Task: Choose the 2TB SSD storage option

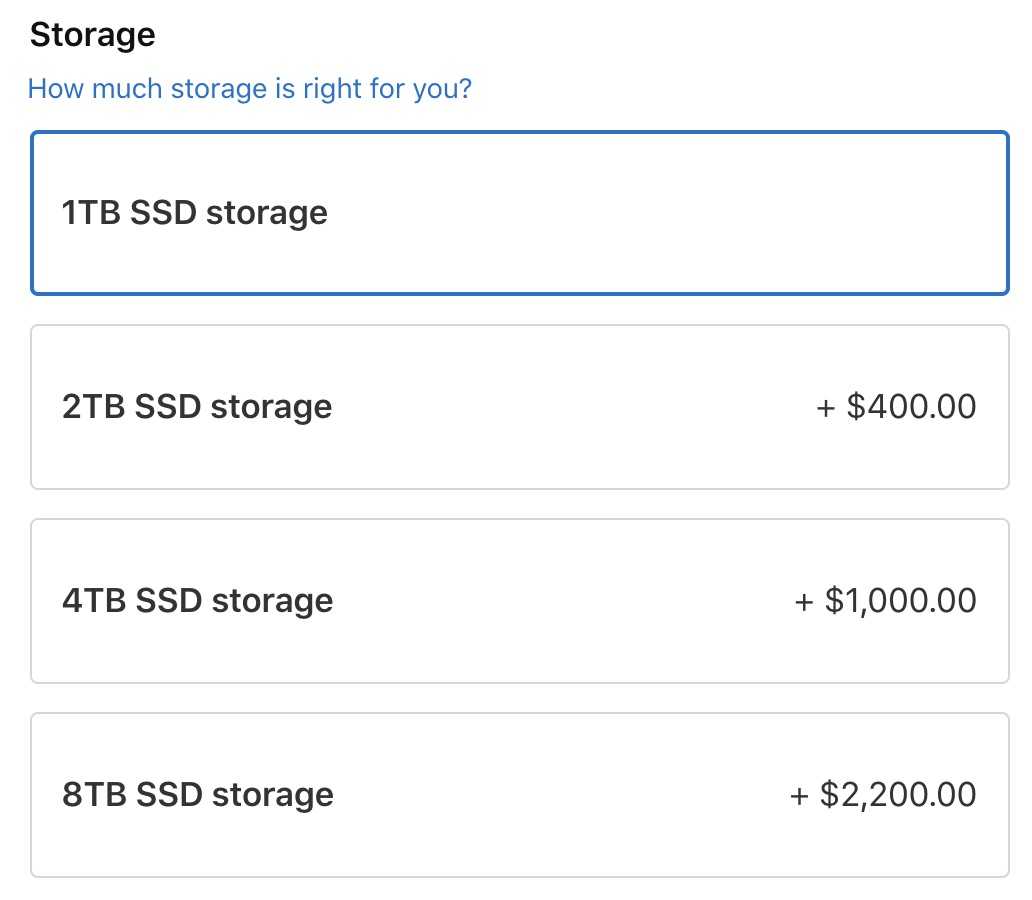Action: pyautogui.click(x=519, y=407)
